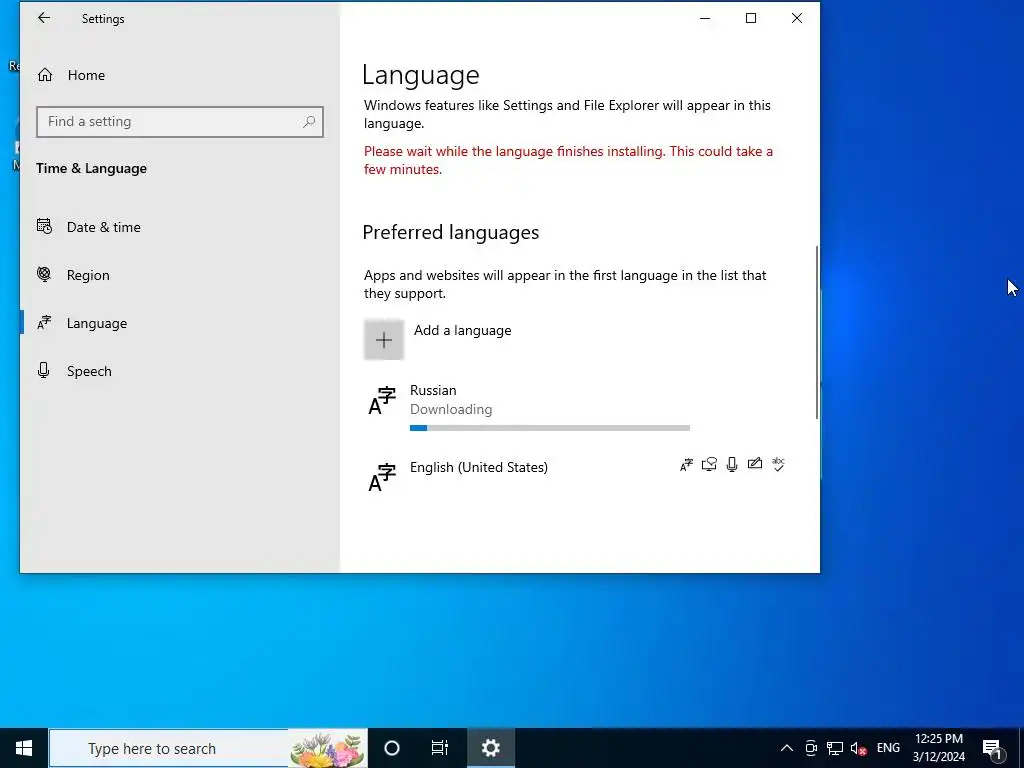The height and width of the screenshot is (768, 1024).
Task: Click the Russian download progress bar
Action: (x=550, y=428)
